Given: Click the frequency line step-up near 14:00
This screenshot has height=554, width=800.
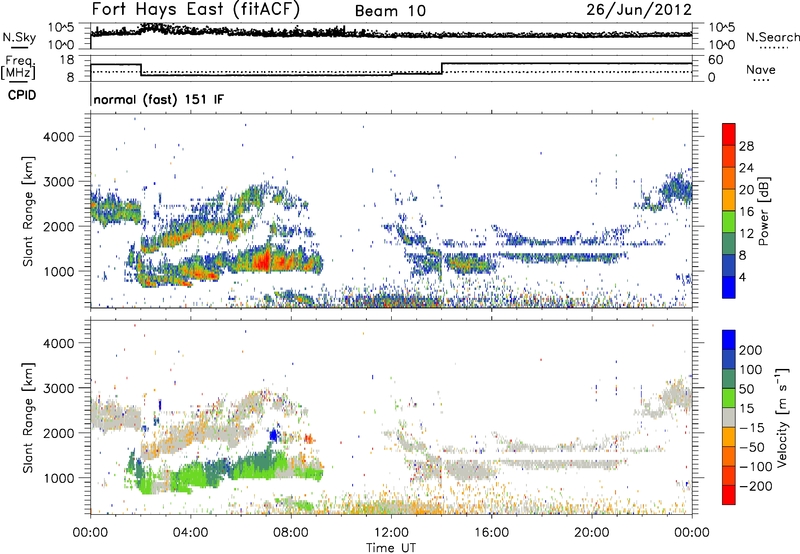Looking at the screenshot, I should click(x=442, y=69).
